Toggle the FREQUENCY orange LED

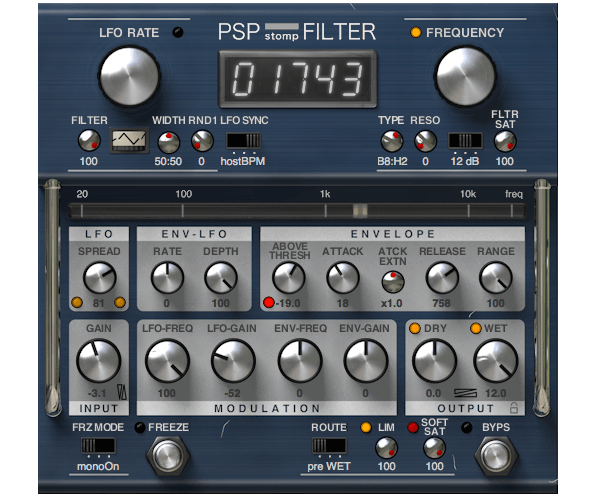click(416, 33)
